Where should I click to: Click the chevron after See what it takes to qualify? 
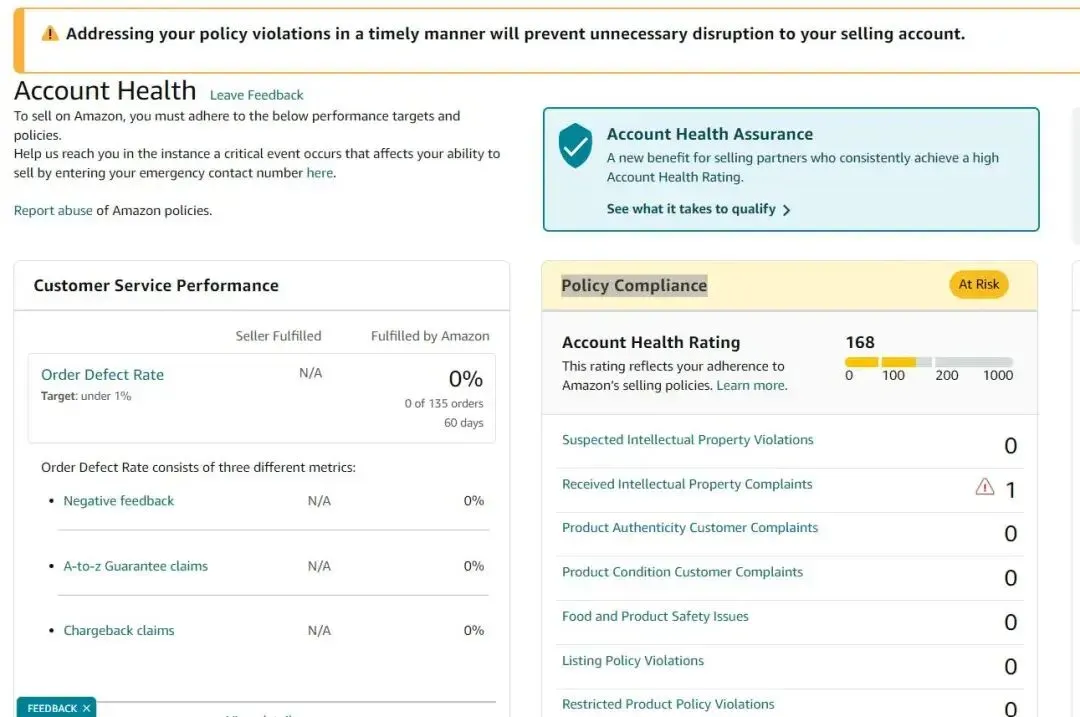tap(787, 209)
